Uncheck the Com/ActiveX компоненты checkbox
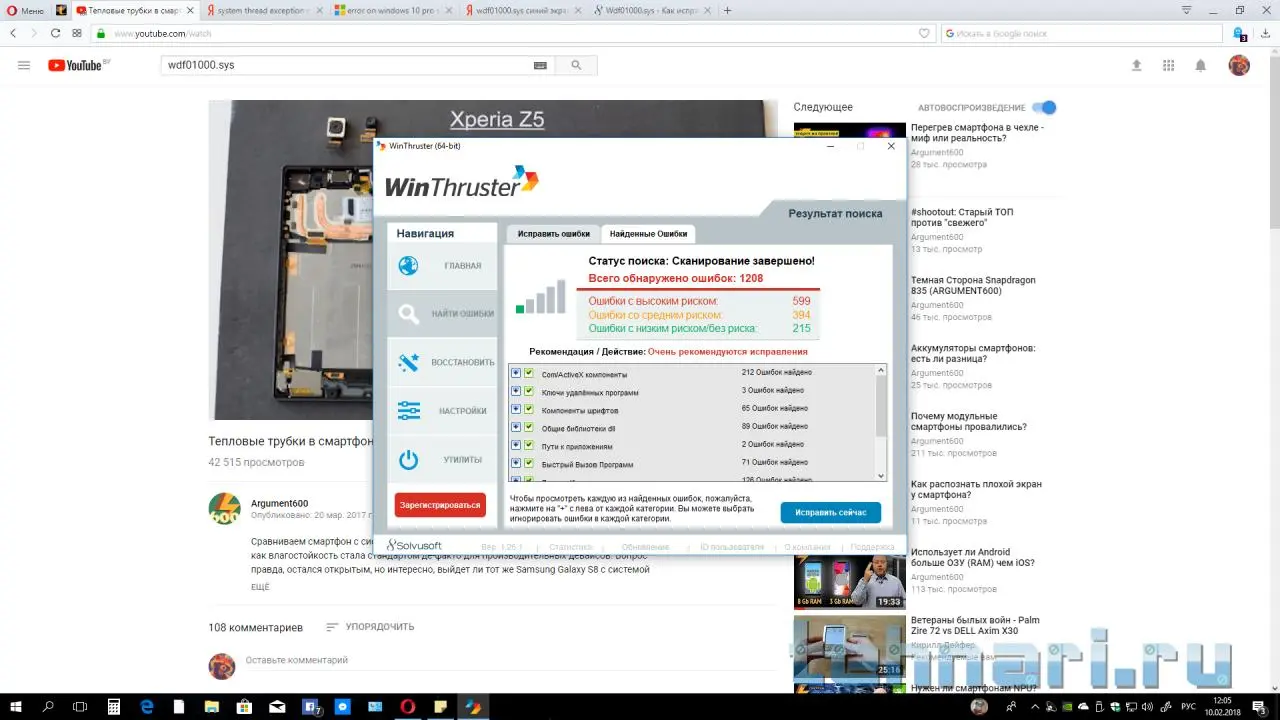1280x720 pixels. (529, 373)
